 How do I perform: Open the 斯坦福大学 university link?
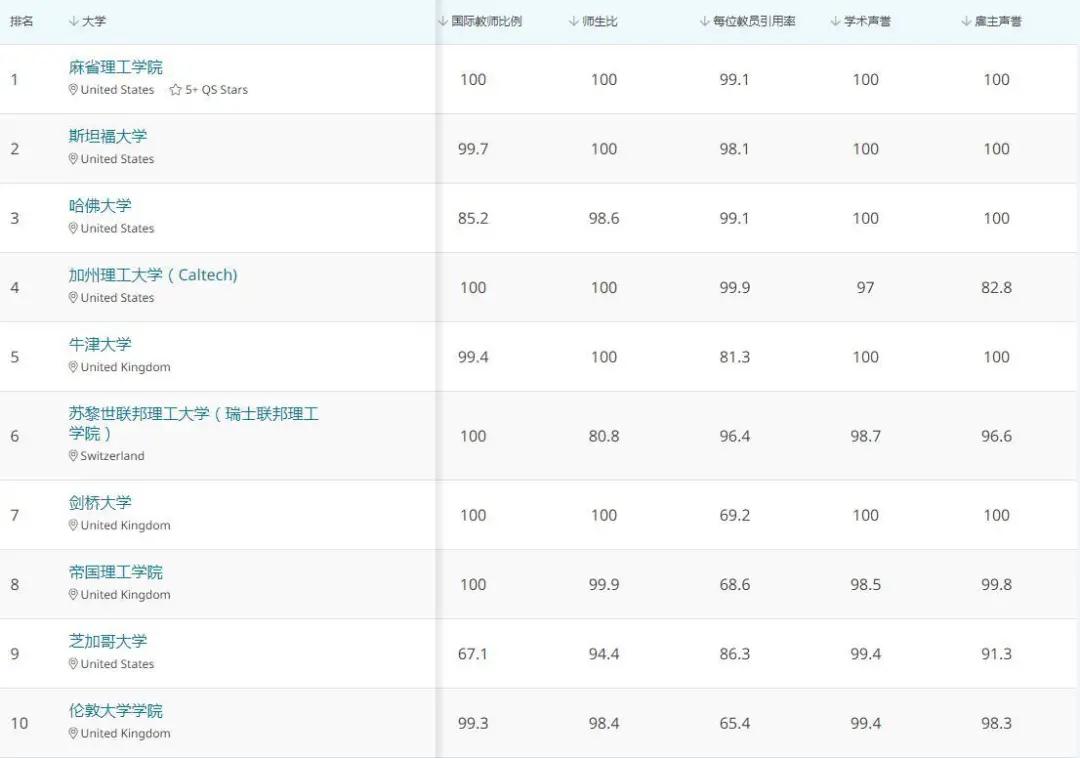pos(108,136)
